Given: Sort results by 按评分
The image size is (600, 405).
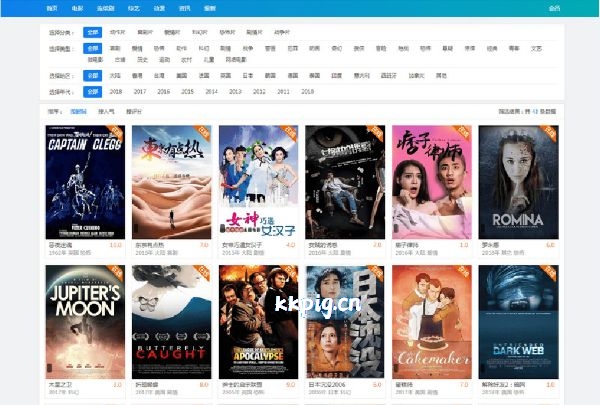Looking at the screenshot, I should 134,111.
